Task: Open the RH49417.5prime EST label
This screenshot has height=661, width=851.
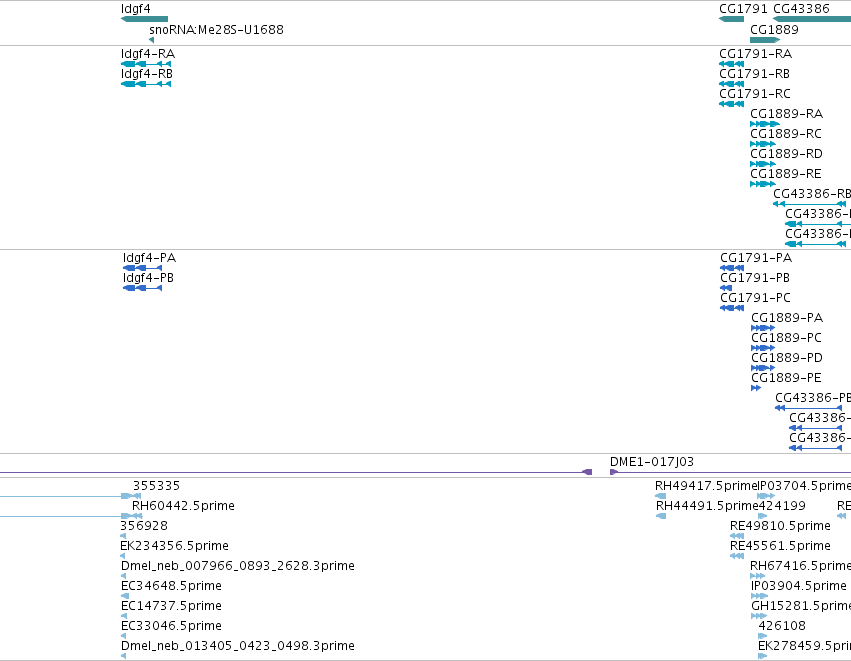Action: [706, 486]
